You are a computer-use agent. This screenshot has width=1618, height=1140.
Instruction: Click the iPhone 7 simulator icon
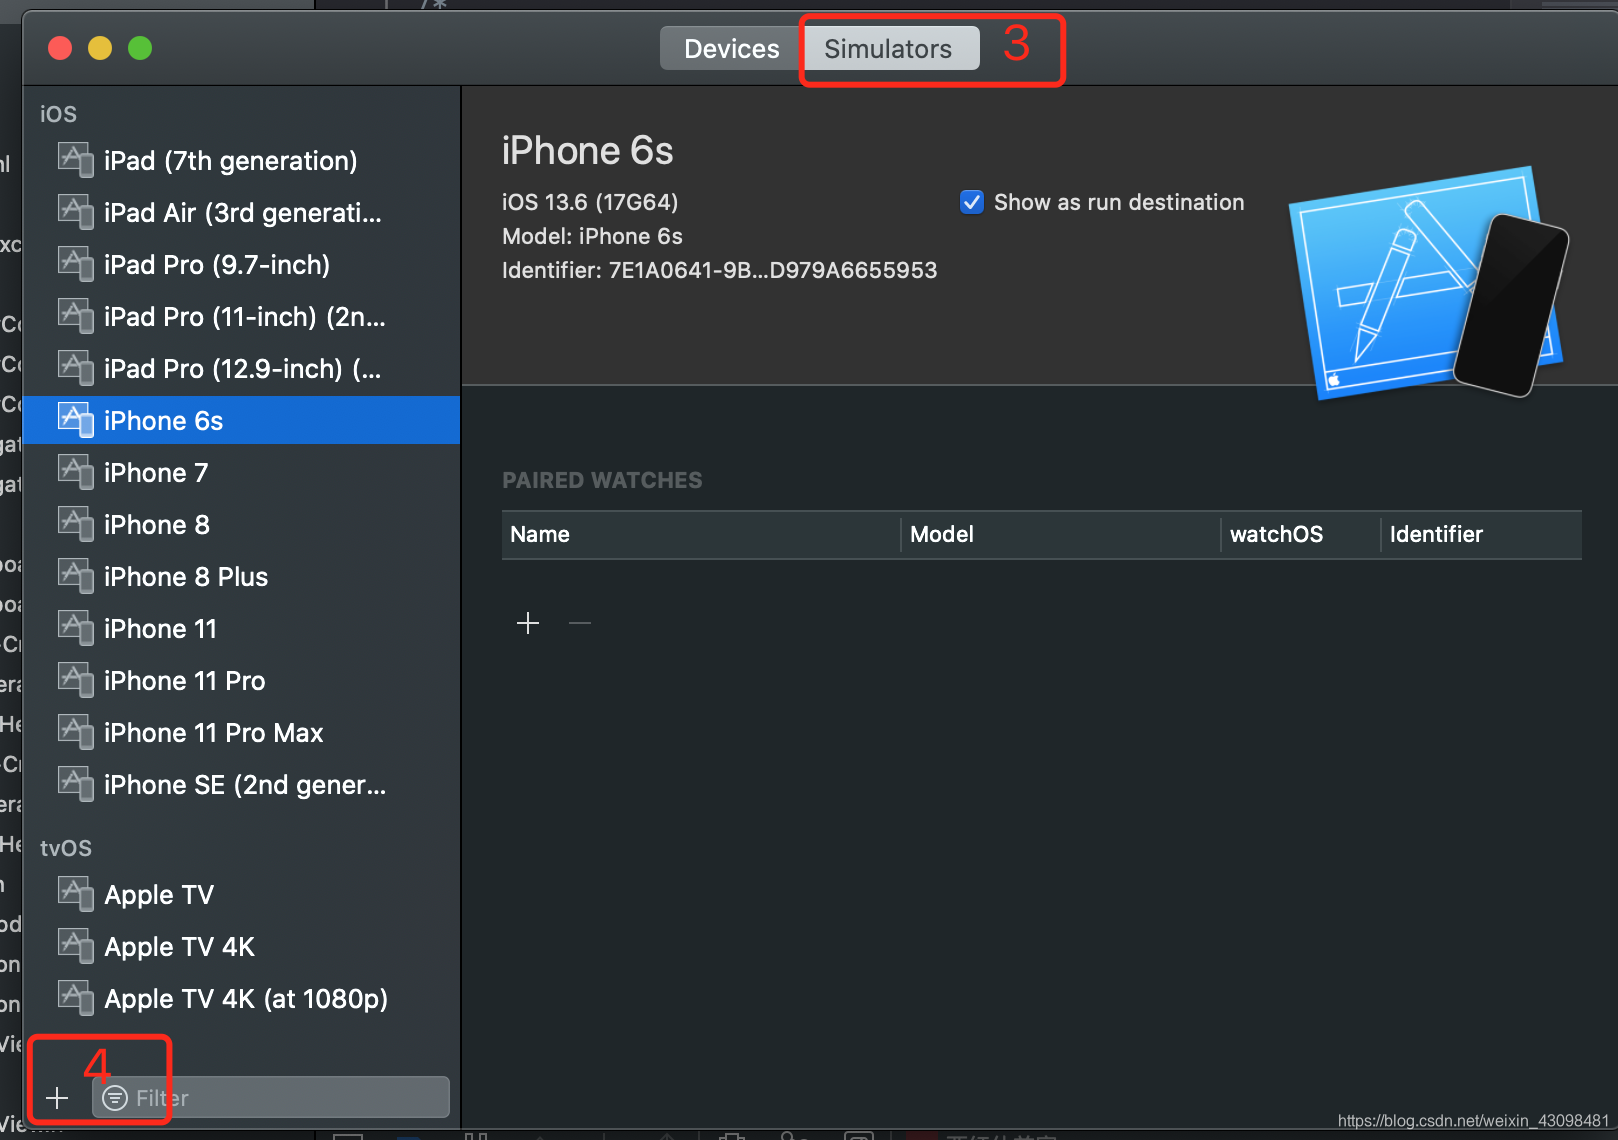pyautogui.click(x=76, y=472)
